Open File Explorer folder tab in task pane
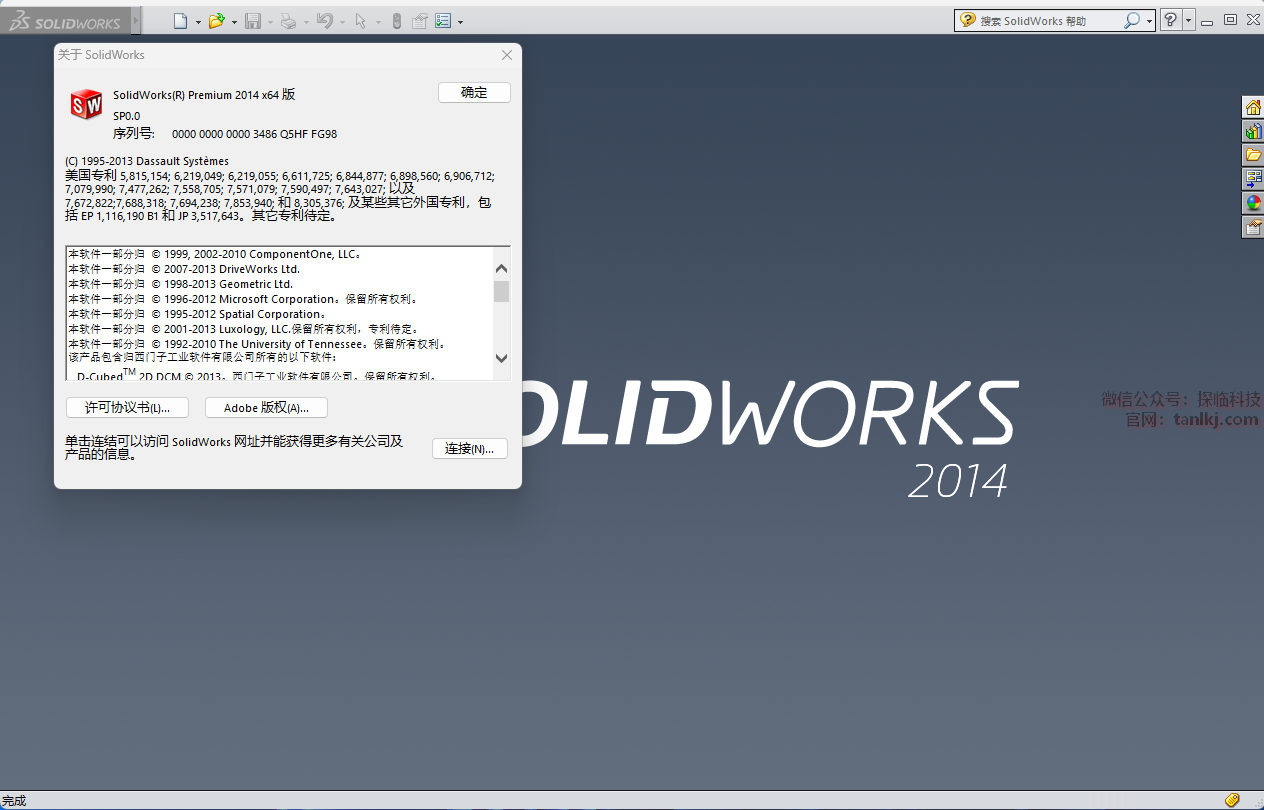The width and height of the screenshot is (1264, 810). coord(1252,155)
